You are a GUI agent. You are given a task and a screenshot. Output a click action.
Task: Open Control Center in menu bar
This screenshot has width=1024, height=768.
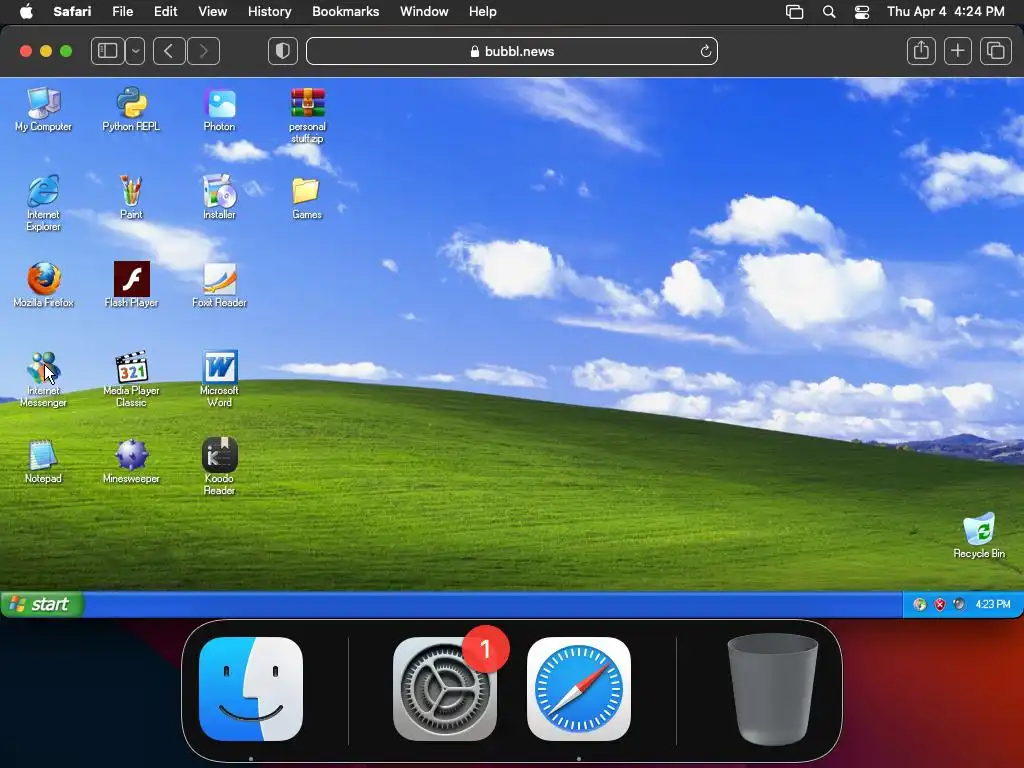(861, 12)
